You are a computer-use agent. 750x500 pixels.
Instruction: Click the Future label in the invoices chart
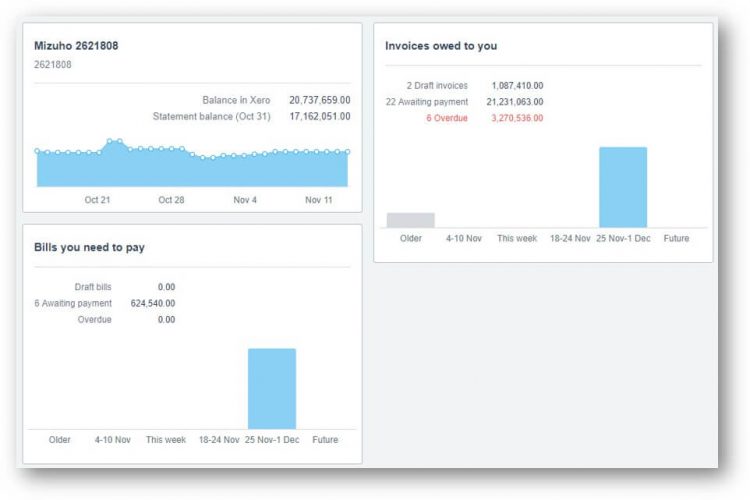[x=676, y=239]
